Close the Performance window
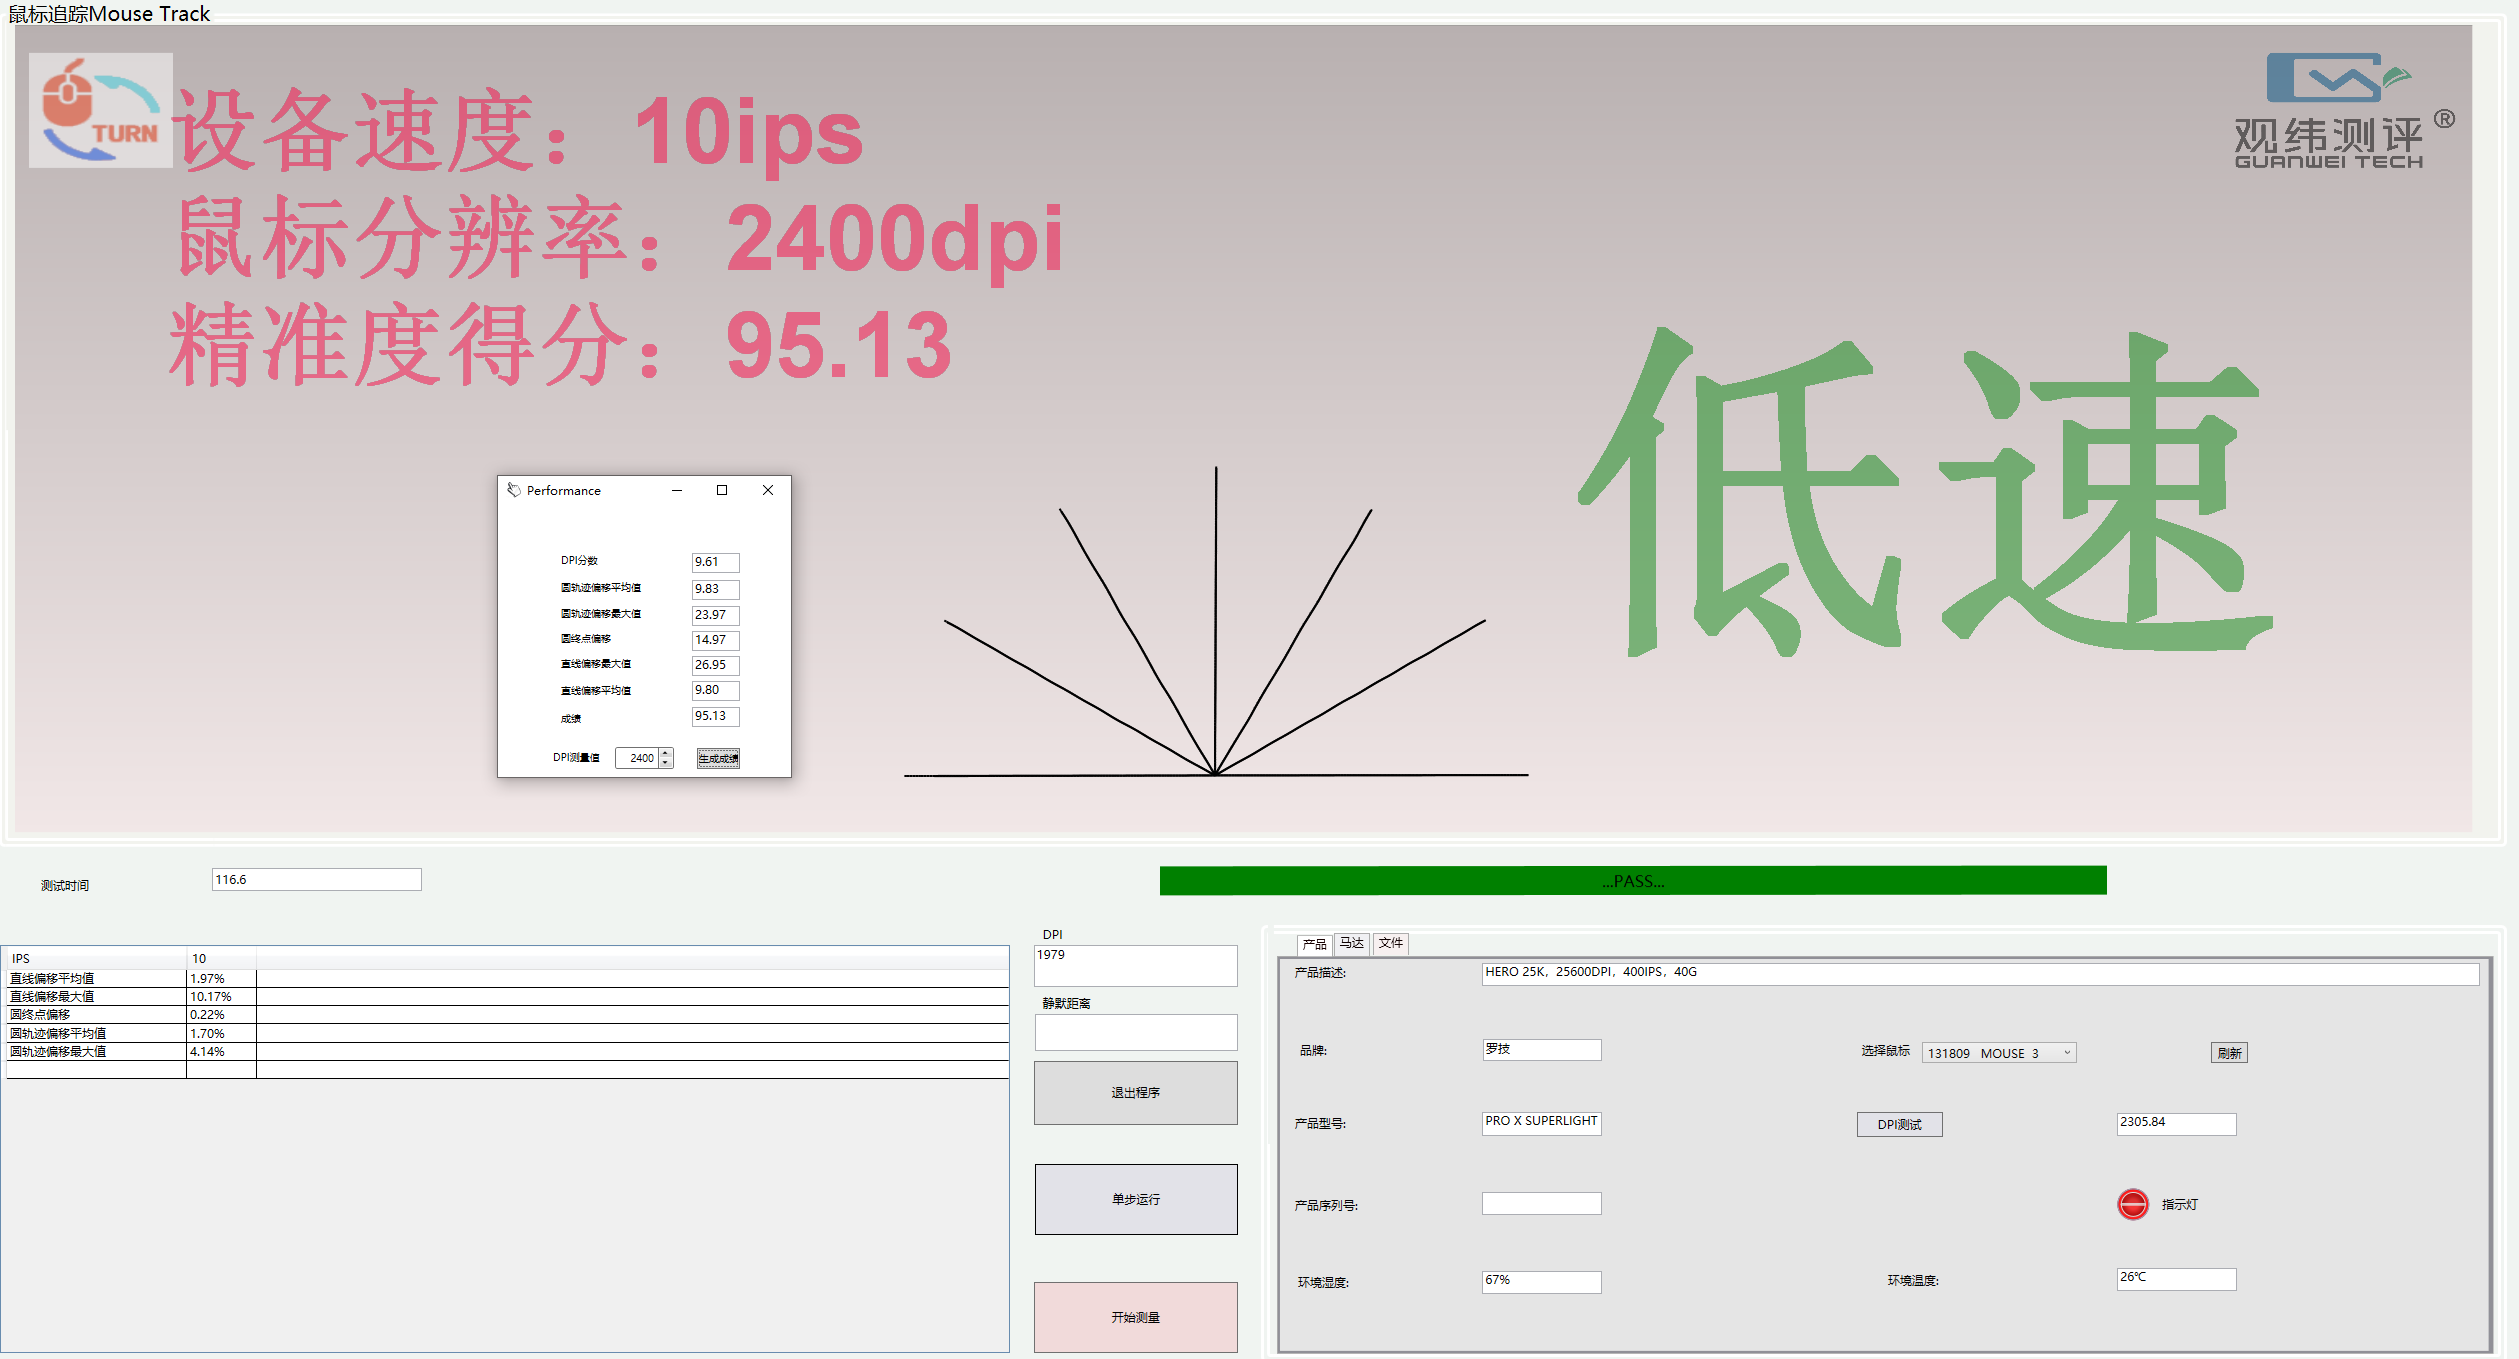 [768, 490]
